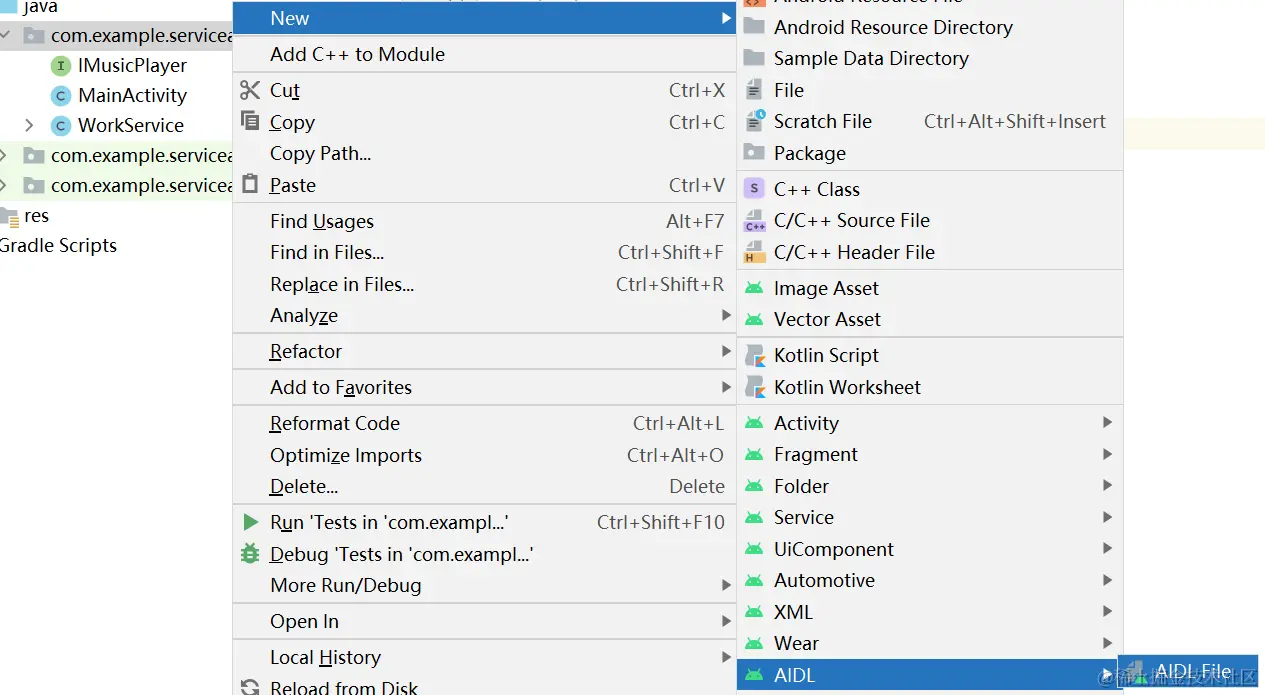Screen dimensions: 1265x695
Task: Select XML in the New submenu
Action: [930, 612]
